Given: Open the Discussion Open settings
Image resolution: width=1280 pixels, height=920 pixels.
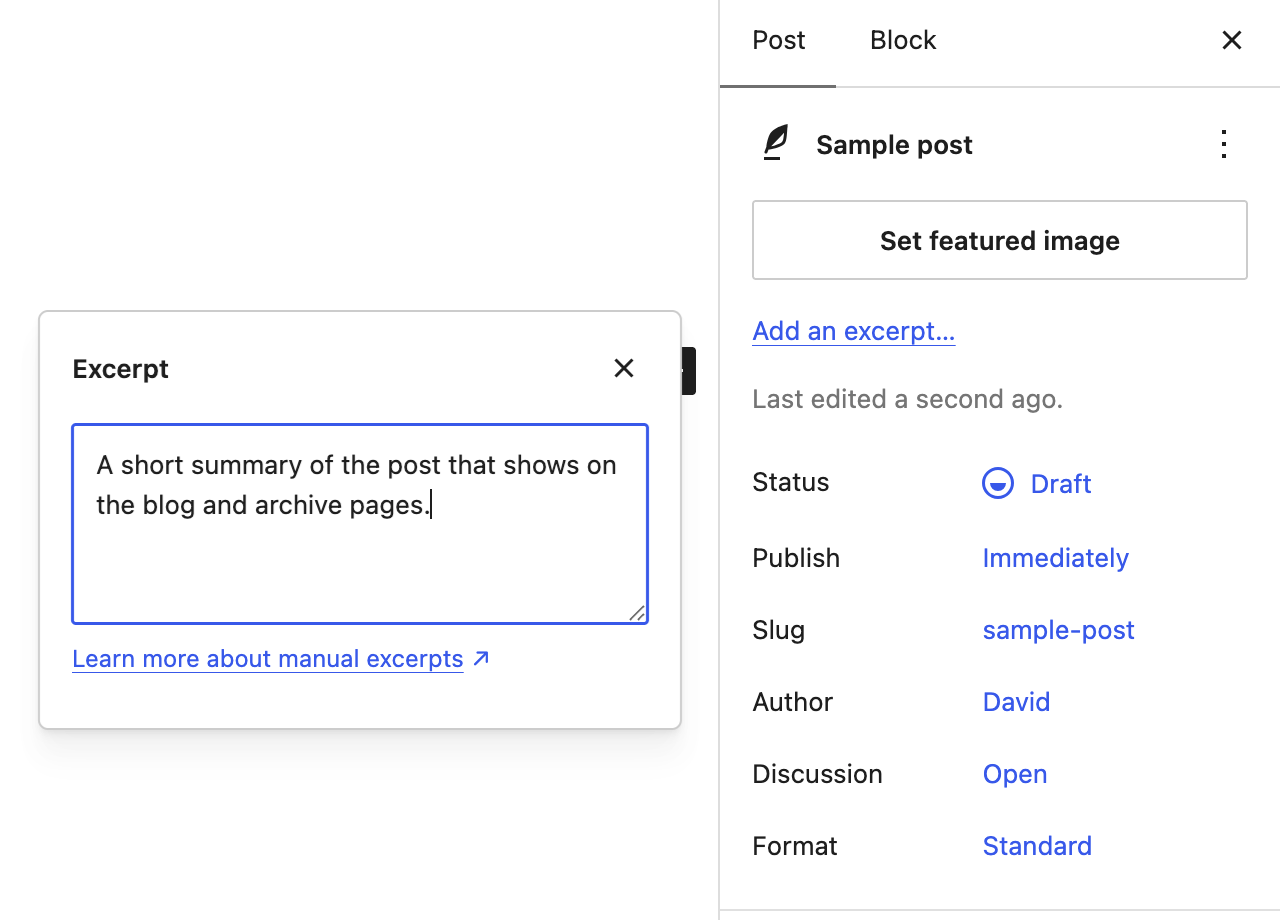Looking at the screenshot, I should click(x=1015, y=774).
